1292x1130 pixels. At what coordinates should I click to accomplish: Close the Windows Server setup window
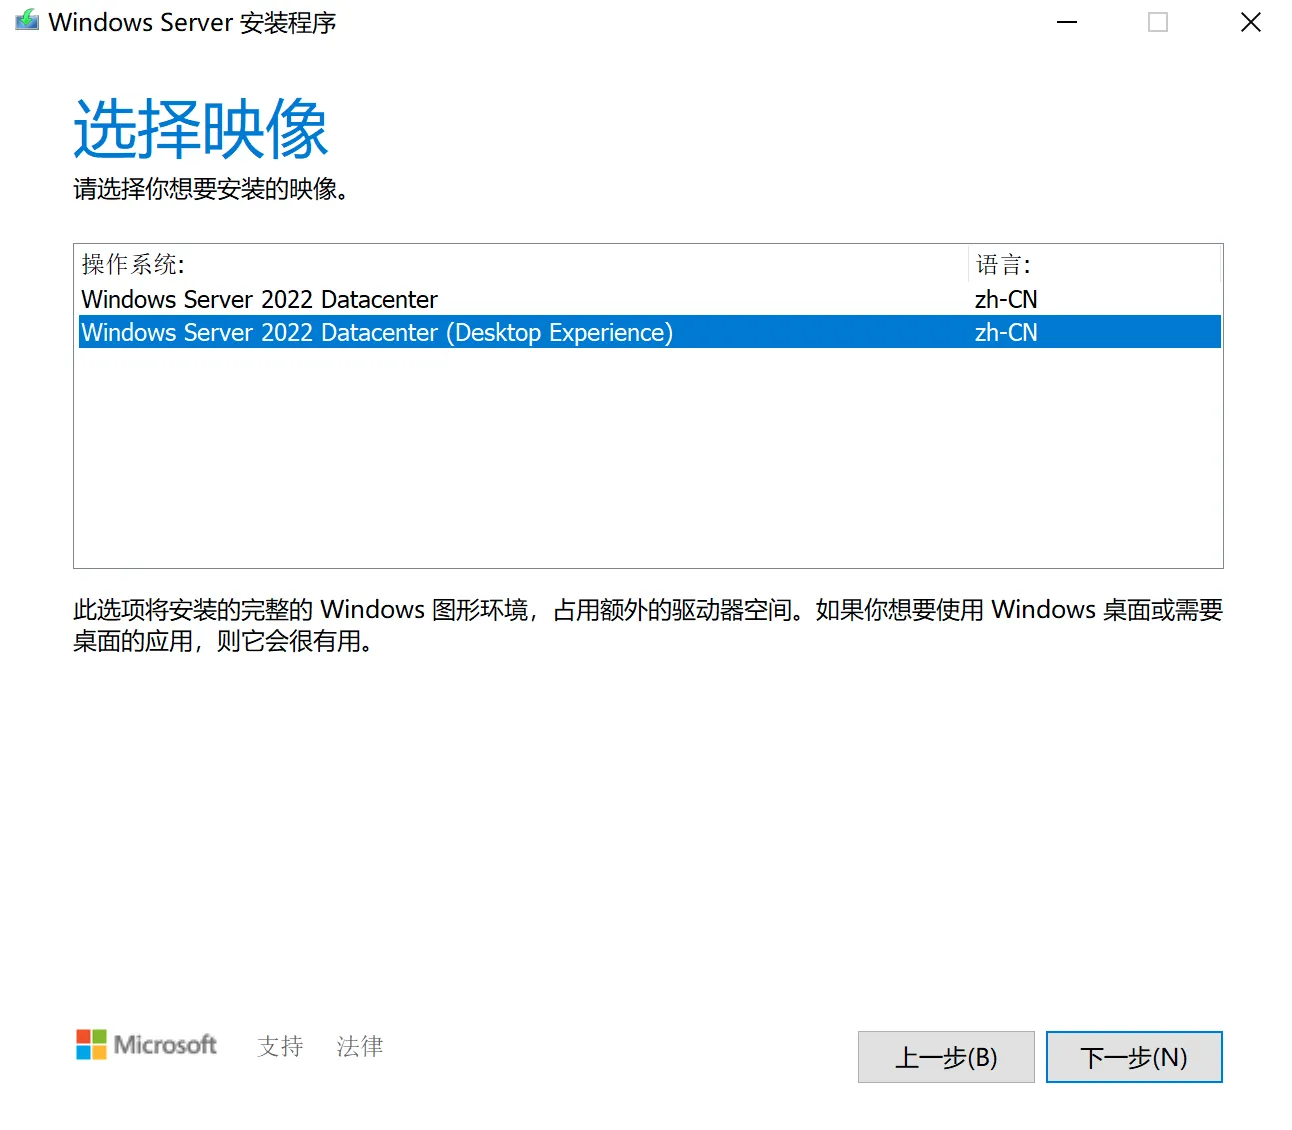[1250, 22]
